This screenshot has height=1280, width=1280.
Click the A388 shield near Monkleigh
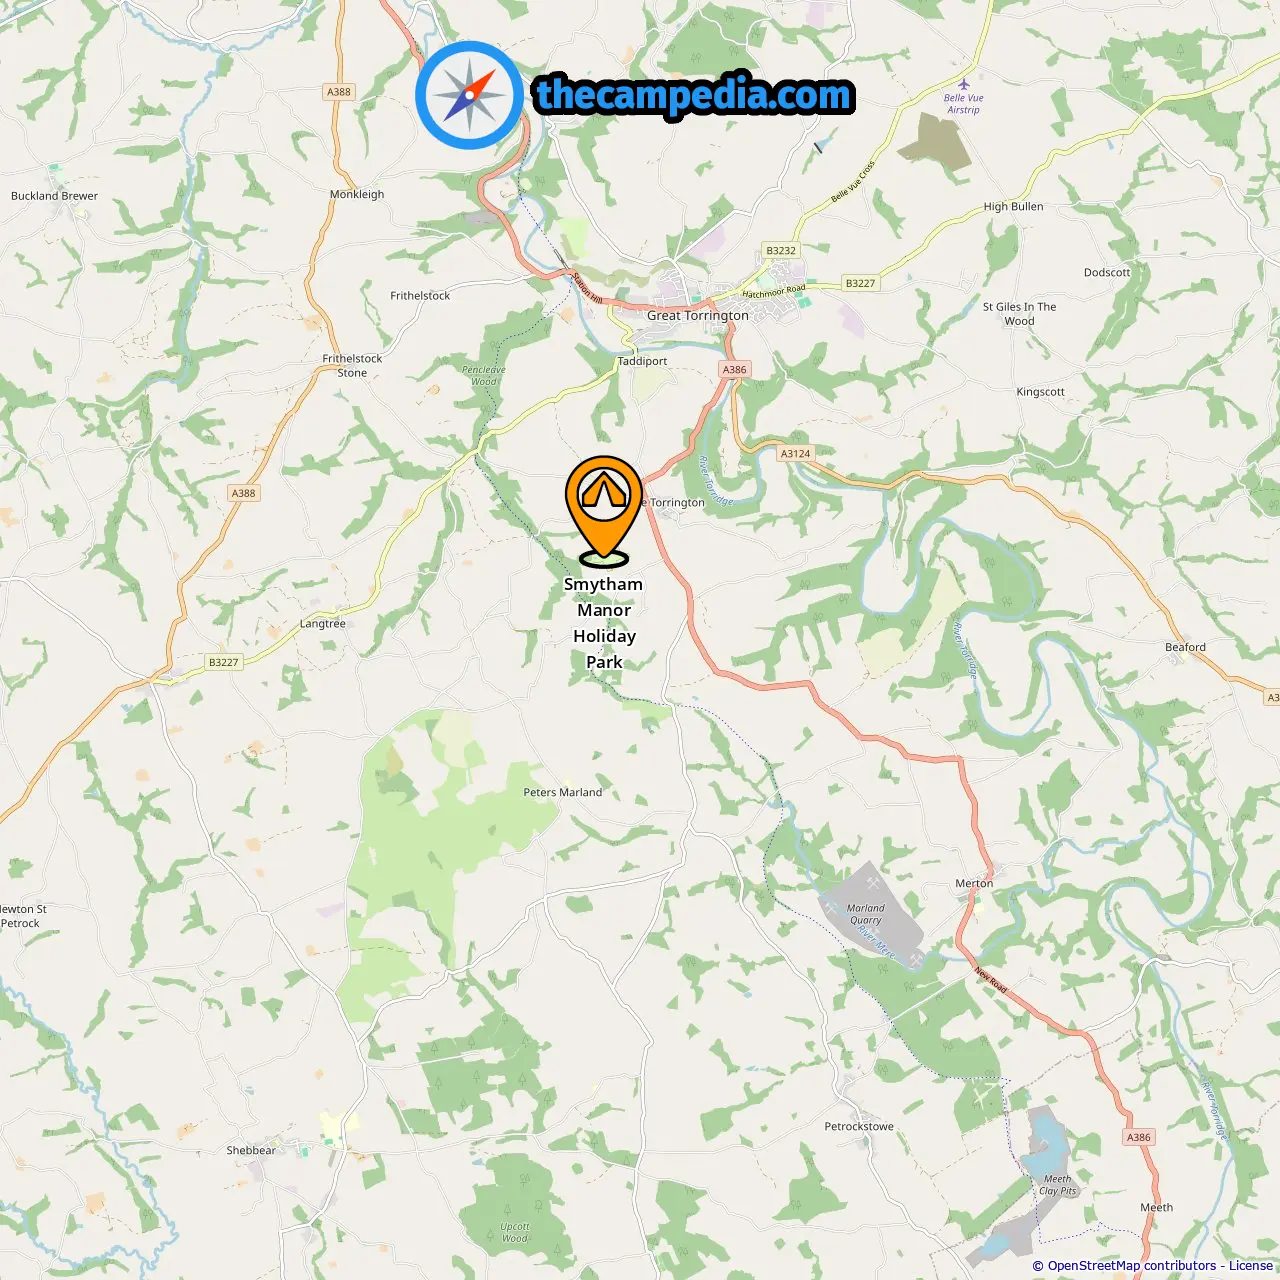(x=339, y=92)
